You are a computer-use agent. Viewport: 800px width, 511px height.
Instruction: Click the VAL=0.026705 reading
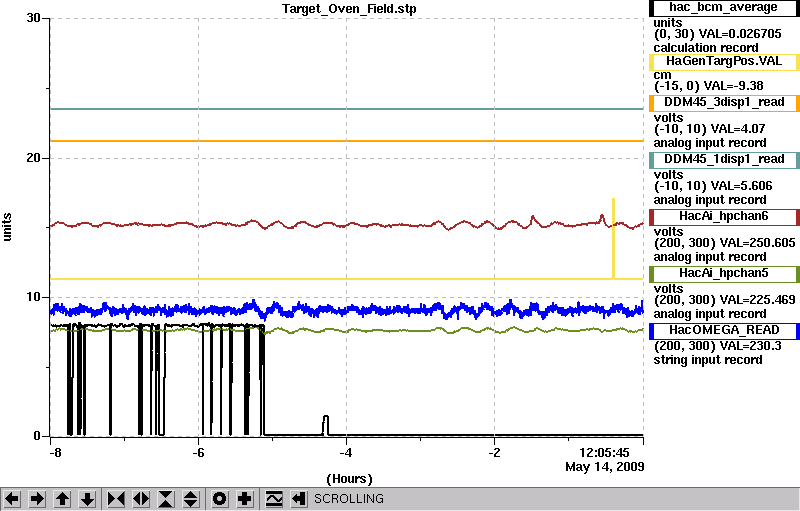tap(740, 34)
